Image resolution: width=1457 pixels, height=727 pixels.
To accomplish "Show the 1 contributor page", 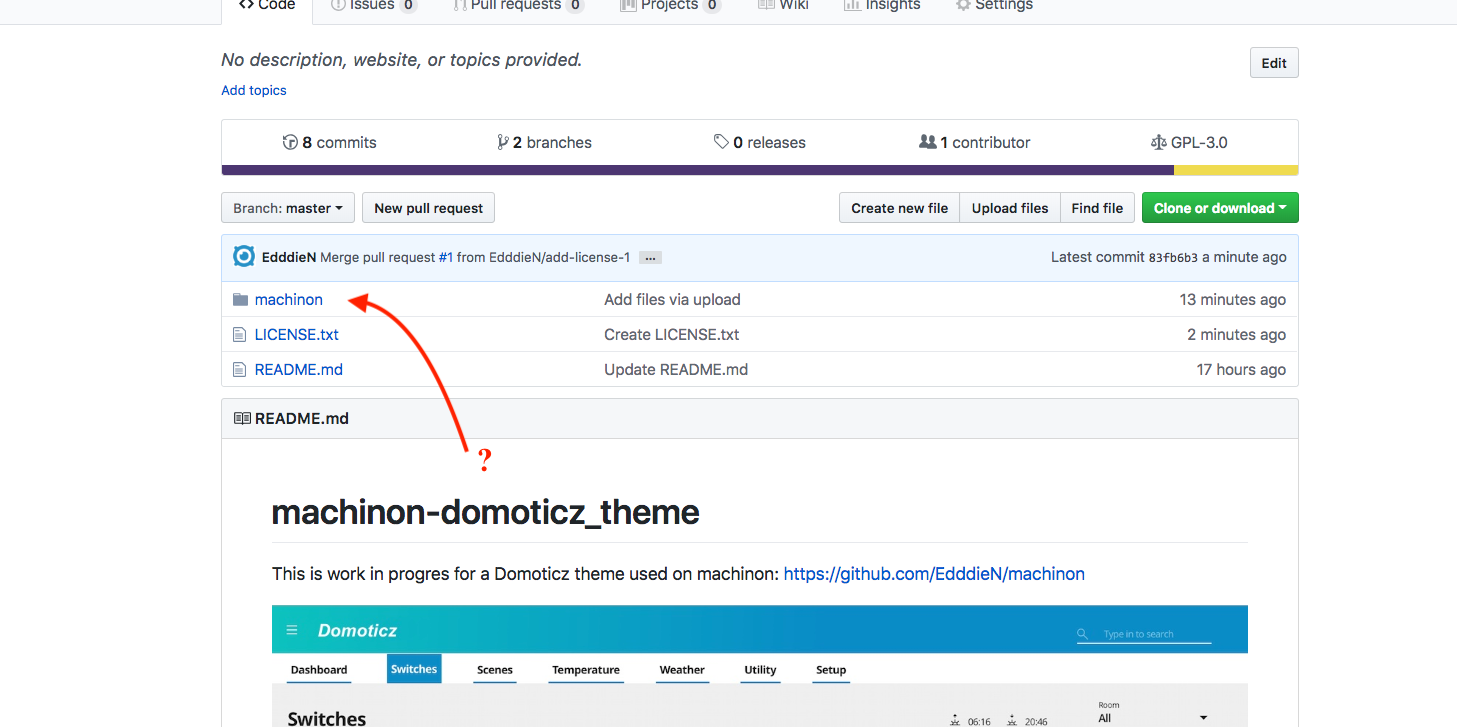I will click(x=975, y=142).
